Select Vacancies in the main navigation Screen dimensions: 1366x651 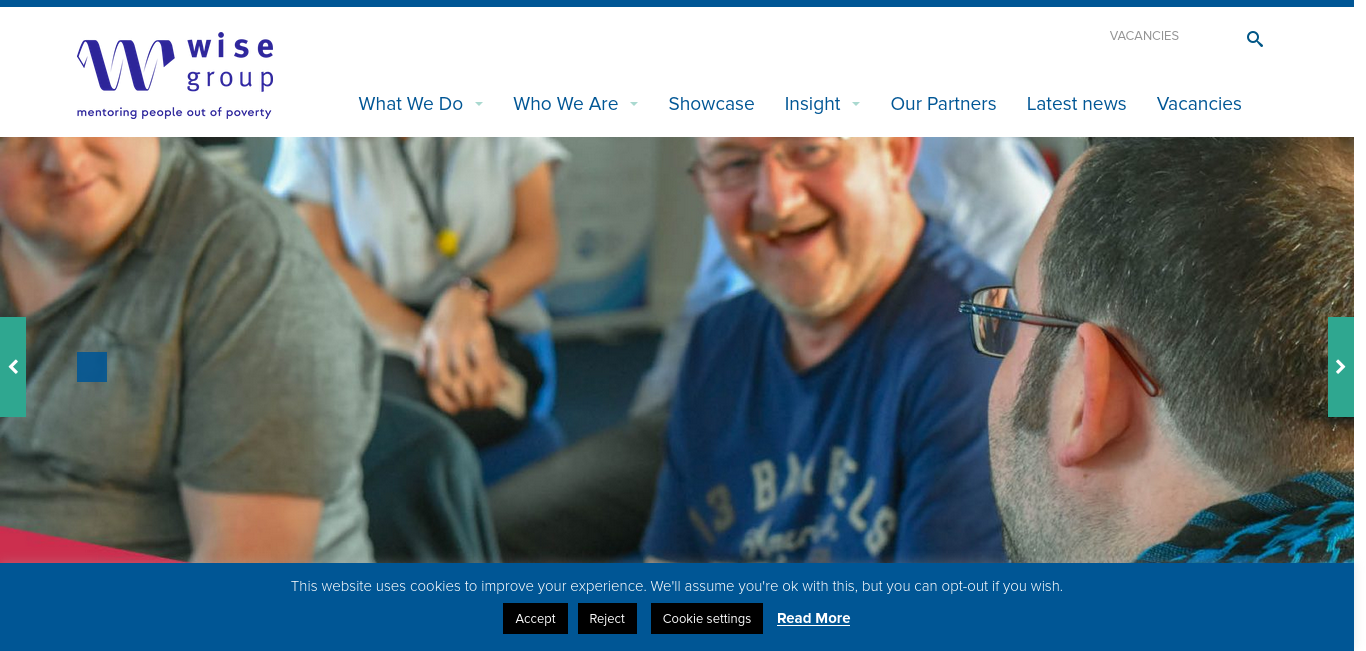1199,104
